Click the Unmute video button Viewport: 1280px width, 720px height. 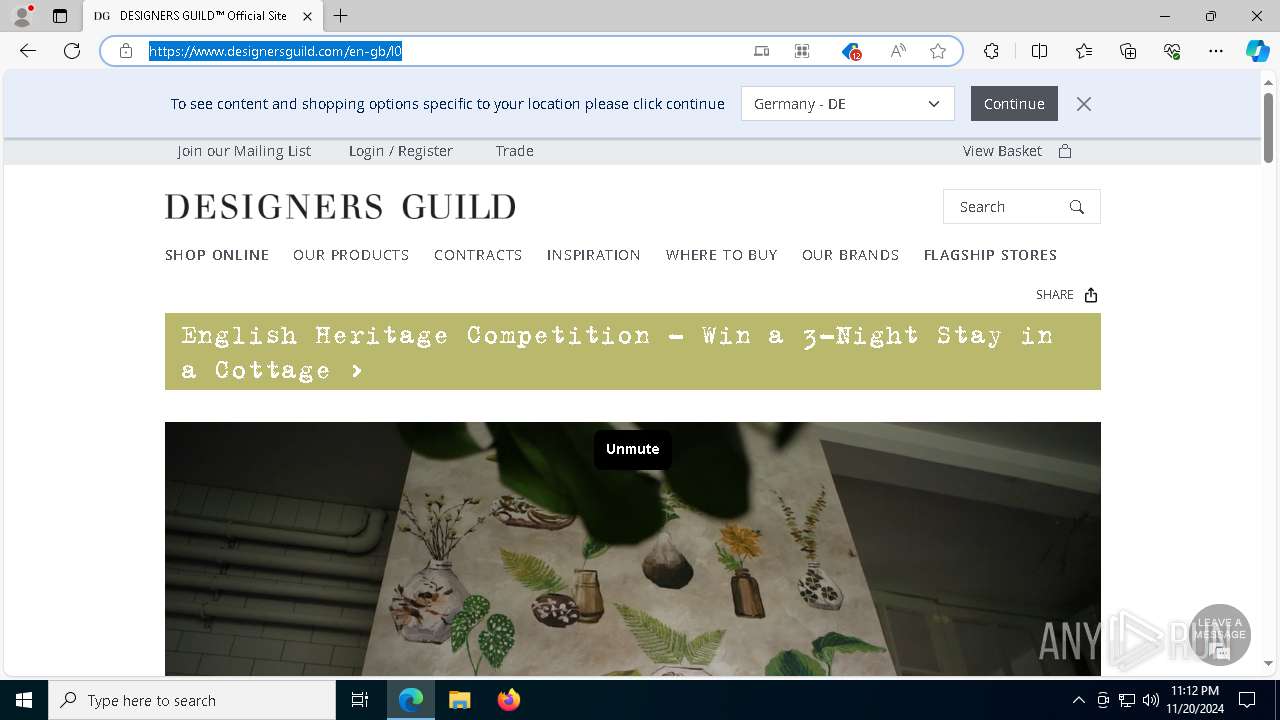coord(633,449)
